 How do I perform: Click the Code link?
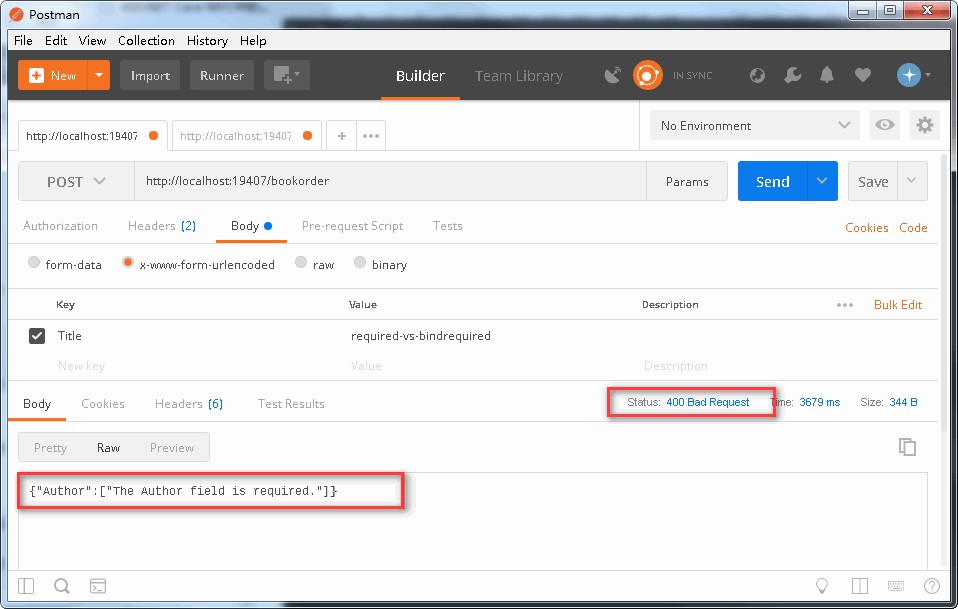(x=913, y=227)
